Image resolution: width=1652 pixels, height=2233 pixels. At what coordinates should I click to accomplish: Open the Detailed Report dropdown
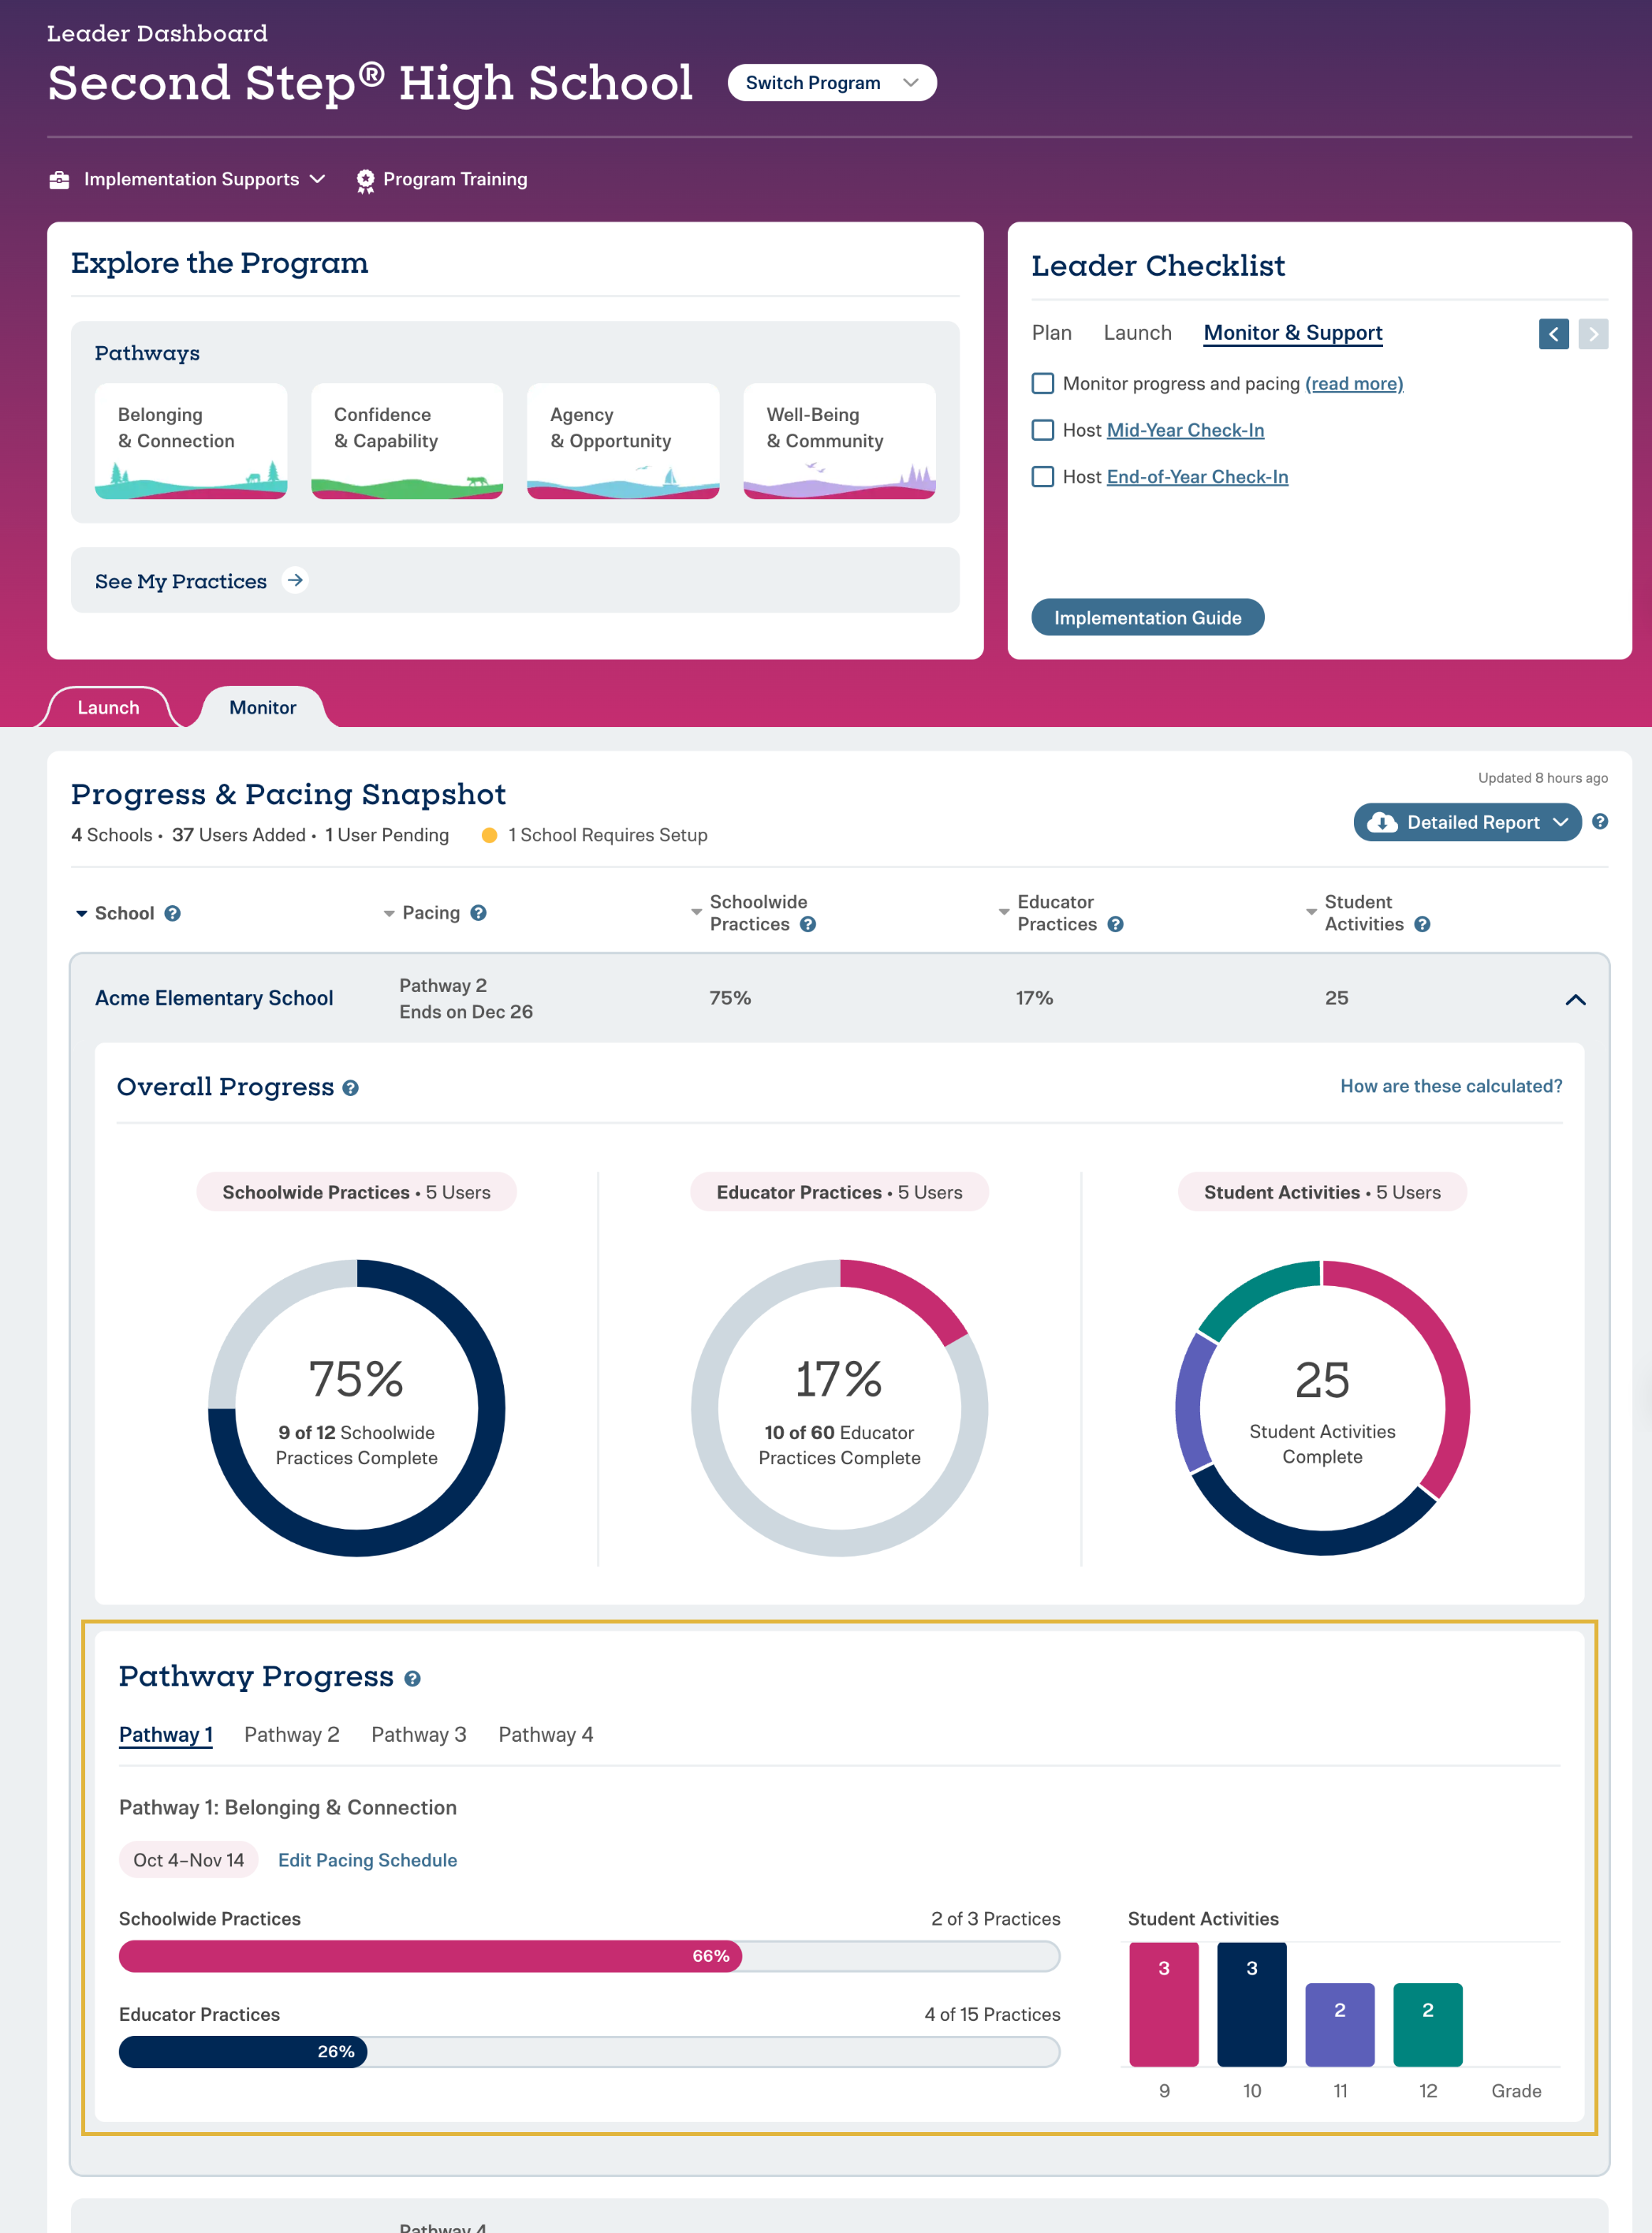(1467, 822)
